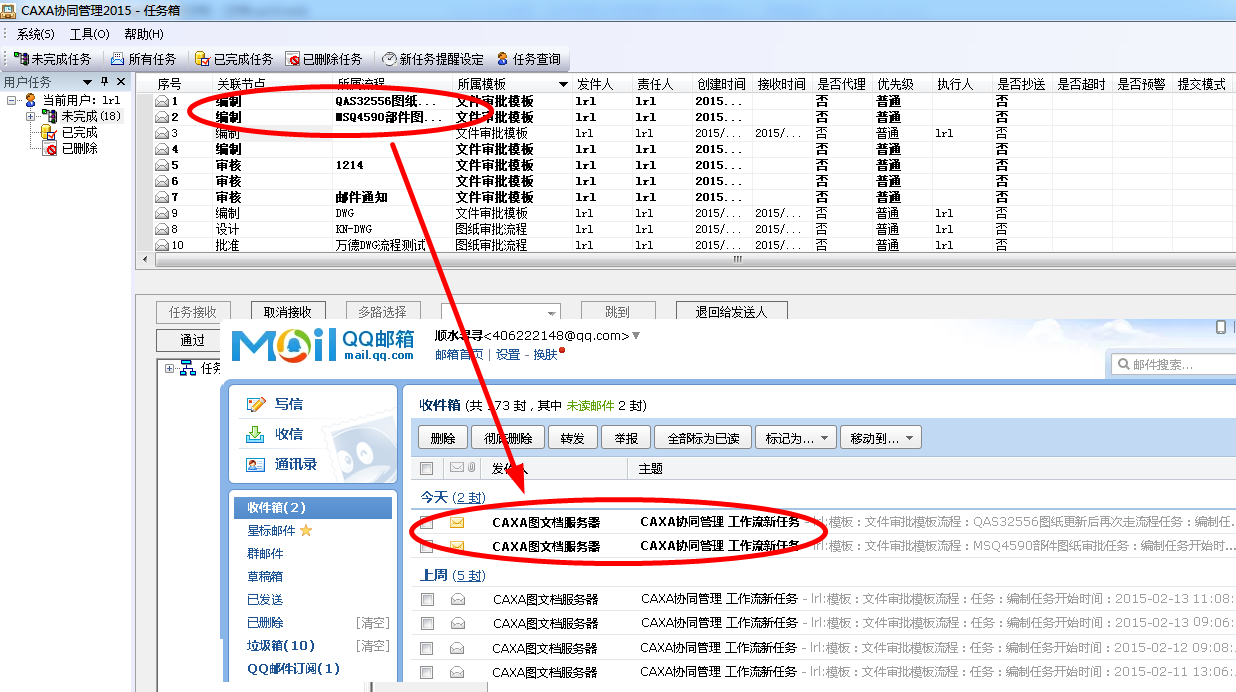
Task: Collapse the 当前用户 tree node
Action: click(x=12, y=100)
